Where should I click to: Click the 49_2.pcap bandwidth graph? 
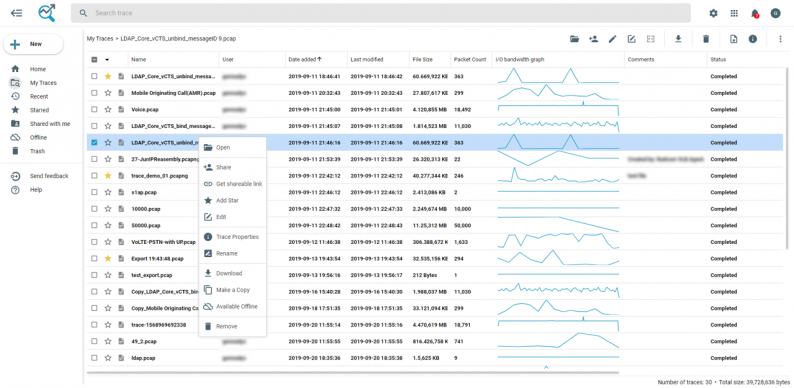pos(559,341)
